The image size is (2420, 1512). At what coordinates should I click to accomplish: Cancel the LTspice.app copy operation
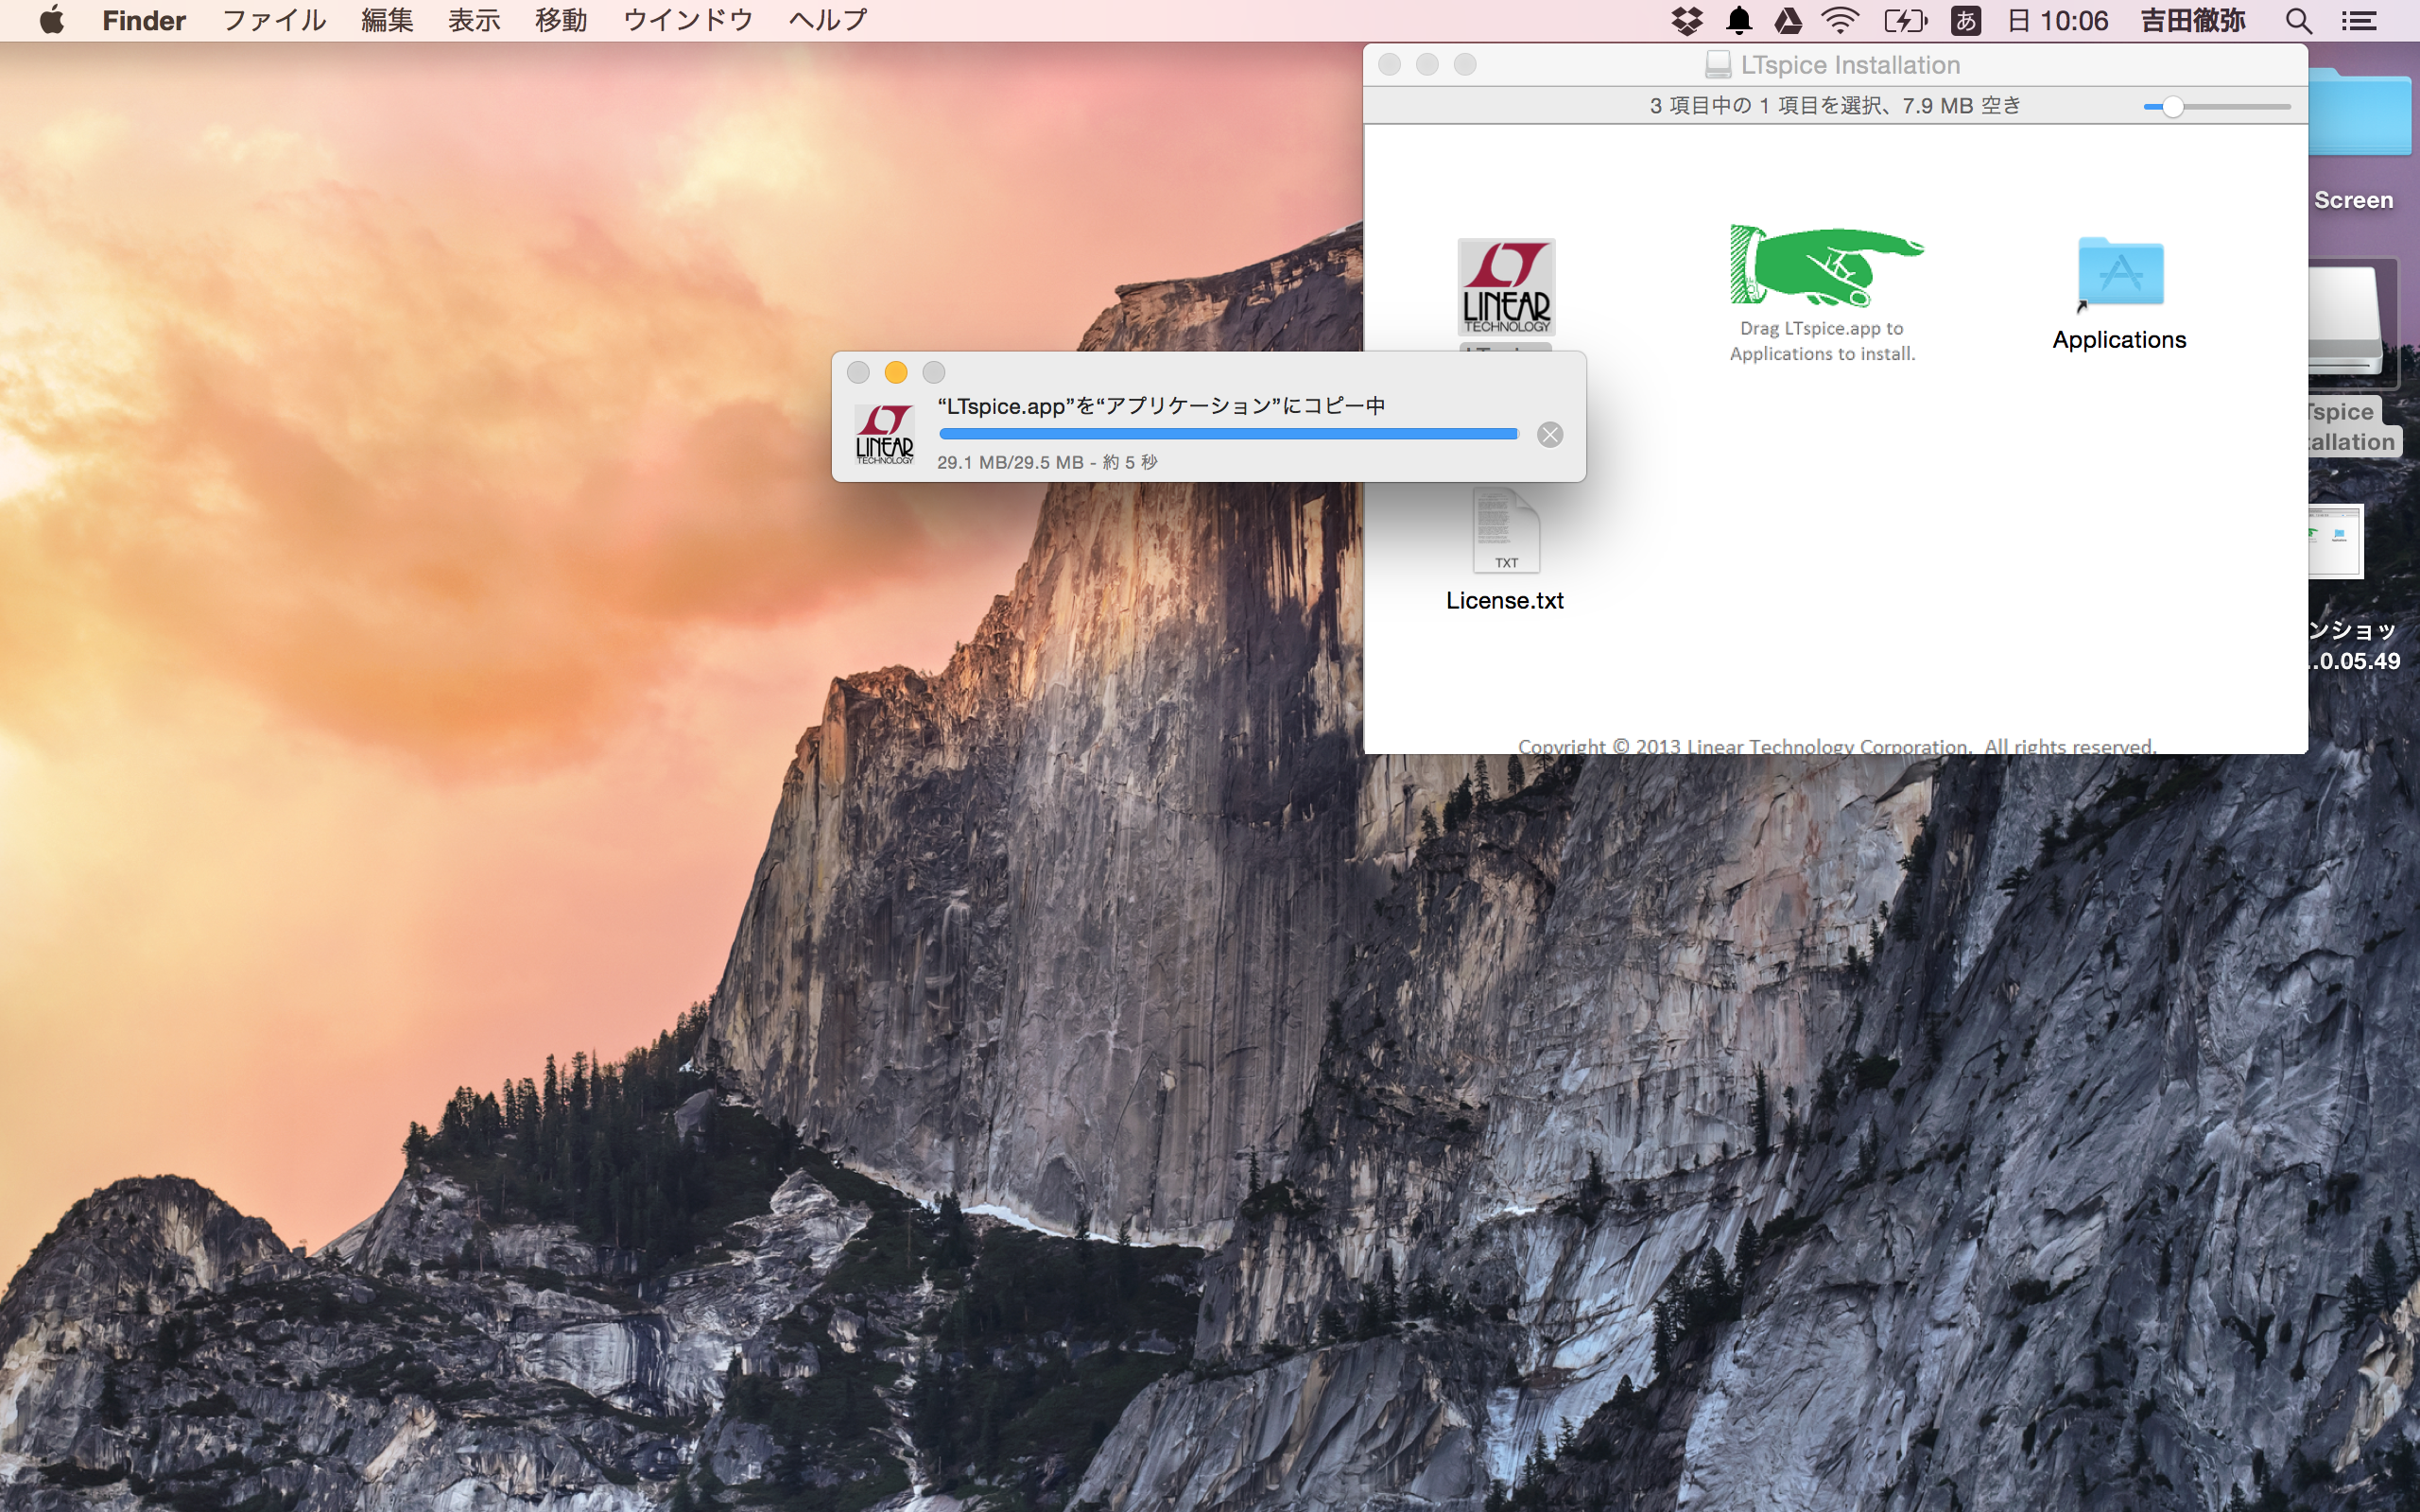(1550, 435)
